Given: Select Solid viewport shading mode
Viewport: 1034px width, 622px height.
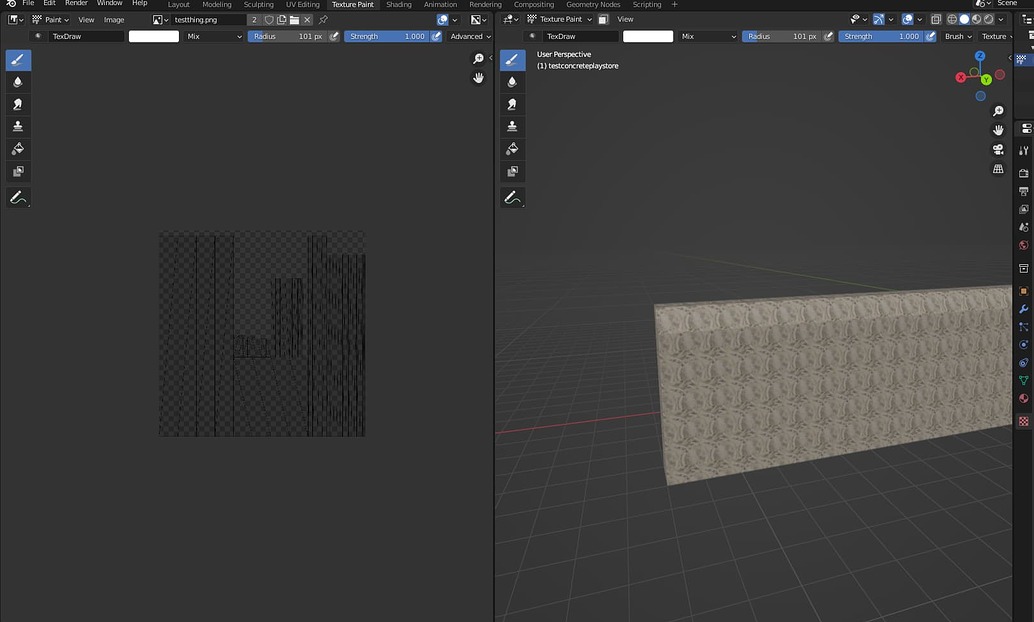Looking at the screenshot, I should click(964, 19).
